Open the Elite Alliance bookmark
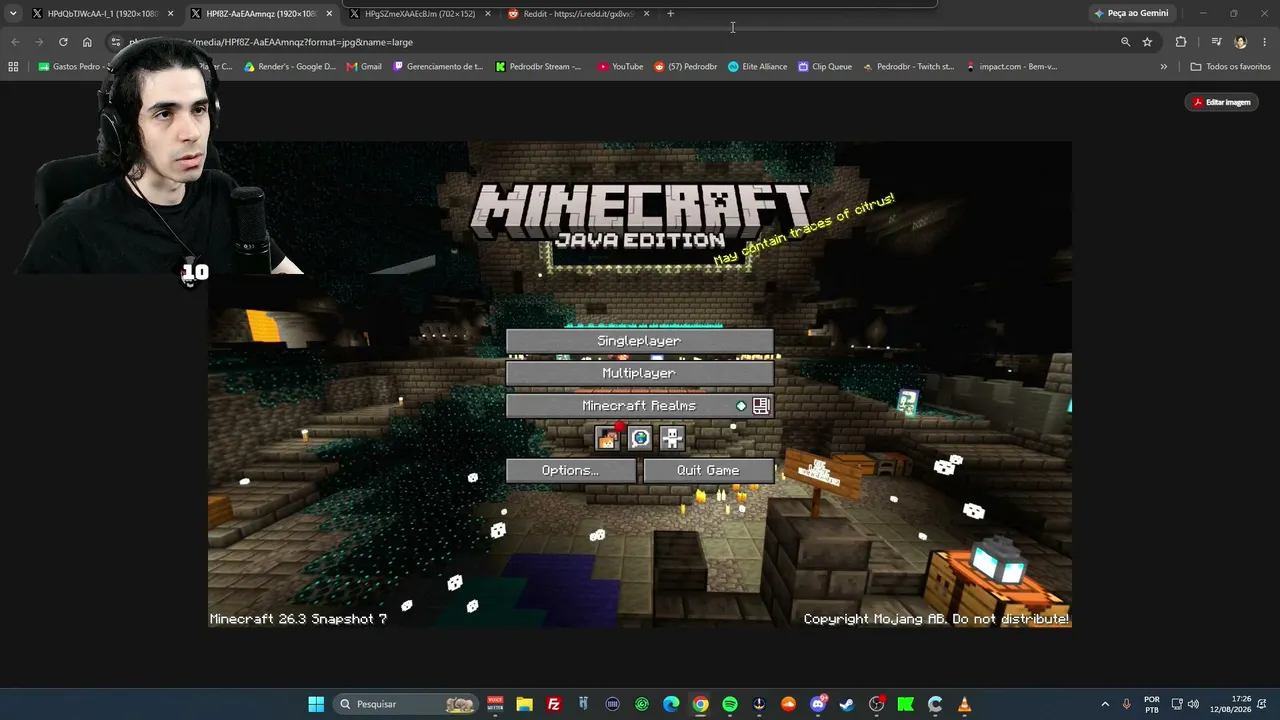 [758, 67]
